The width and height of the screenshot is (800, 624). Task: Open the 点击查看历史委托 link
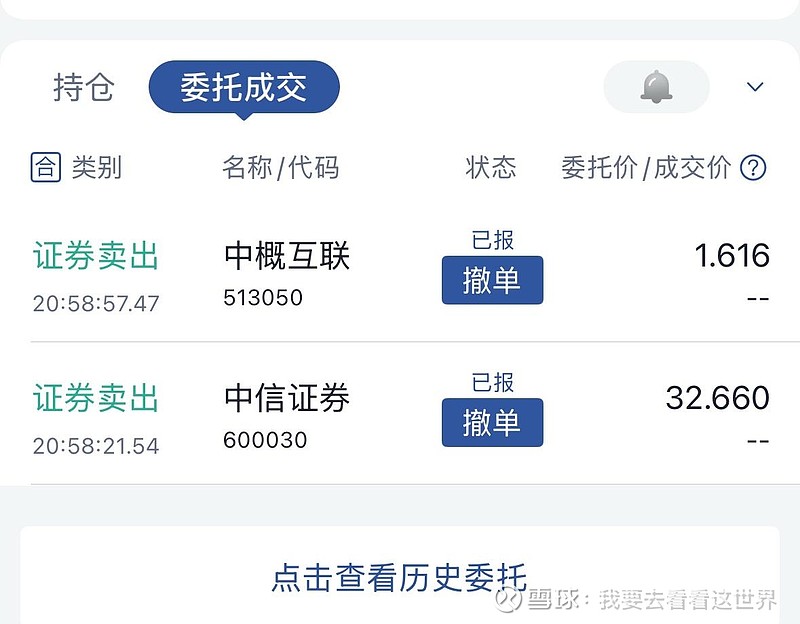click(x=399, y=577)
